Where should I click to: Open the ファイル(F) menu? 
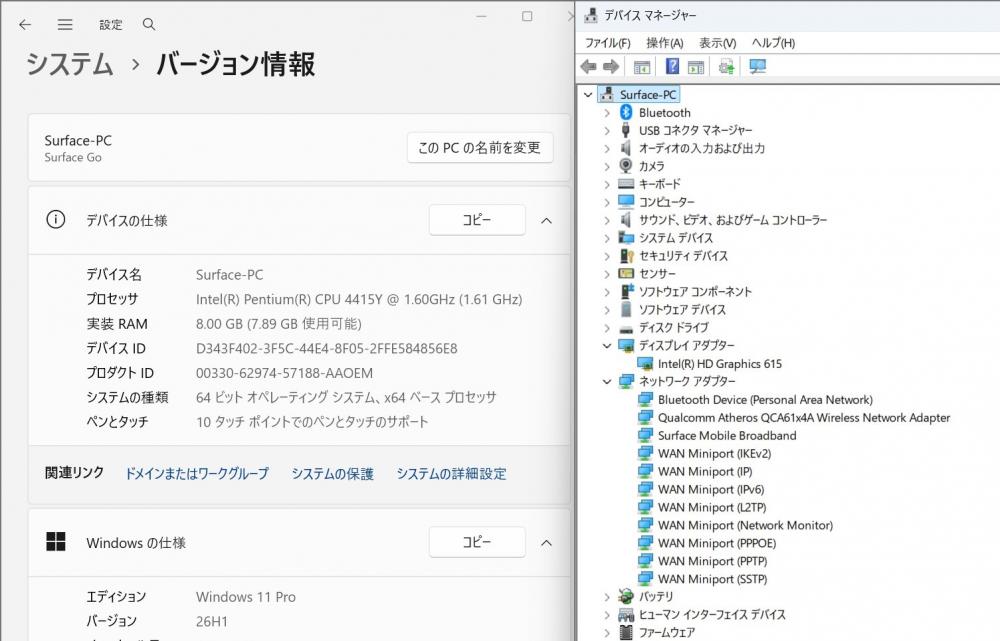(x=608, y=43)
